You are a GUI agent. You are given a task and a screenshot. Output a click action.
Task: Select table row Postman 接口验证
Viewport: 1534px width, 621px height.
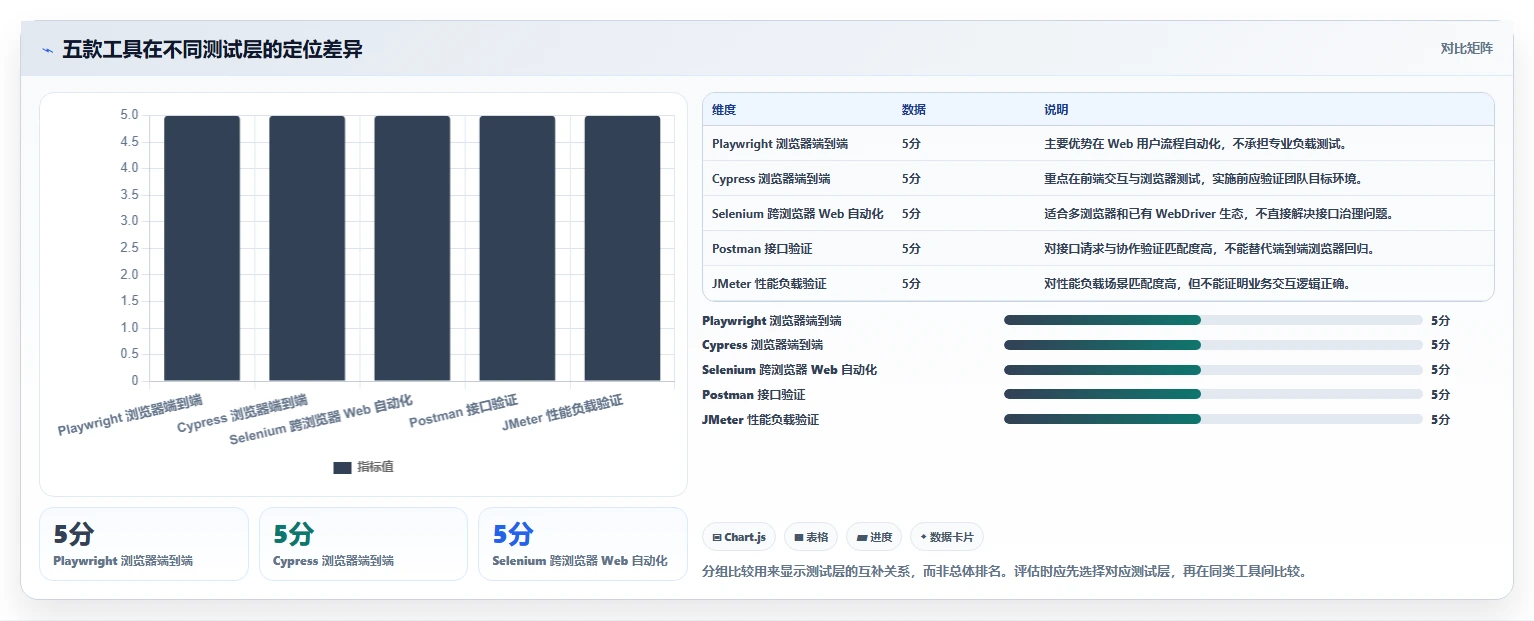tap(1098, 249)
